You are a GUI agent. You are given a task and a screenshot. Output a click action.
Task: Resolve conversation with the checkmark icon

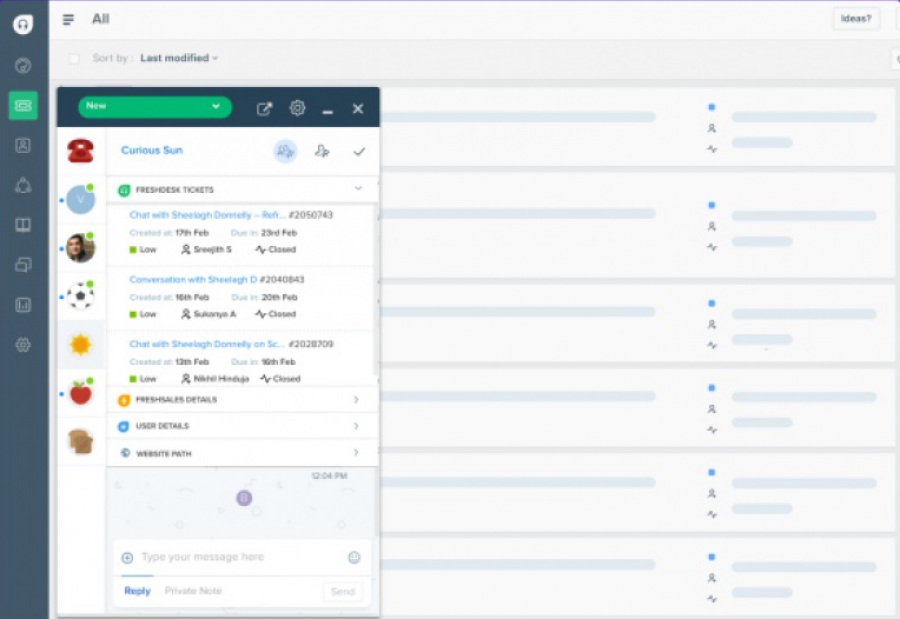(359, 152)
